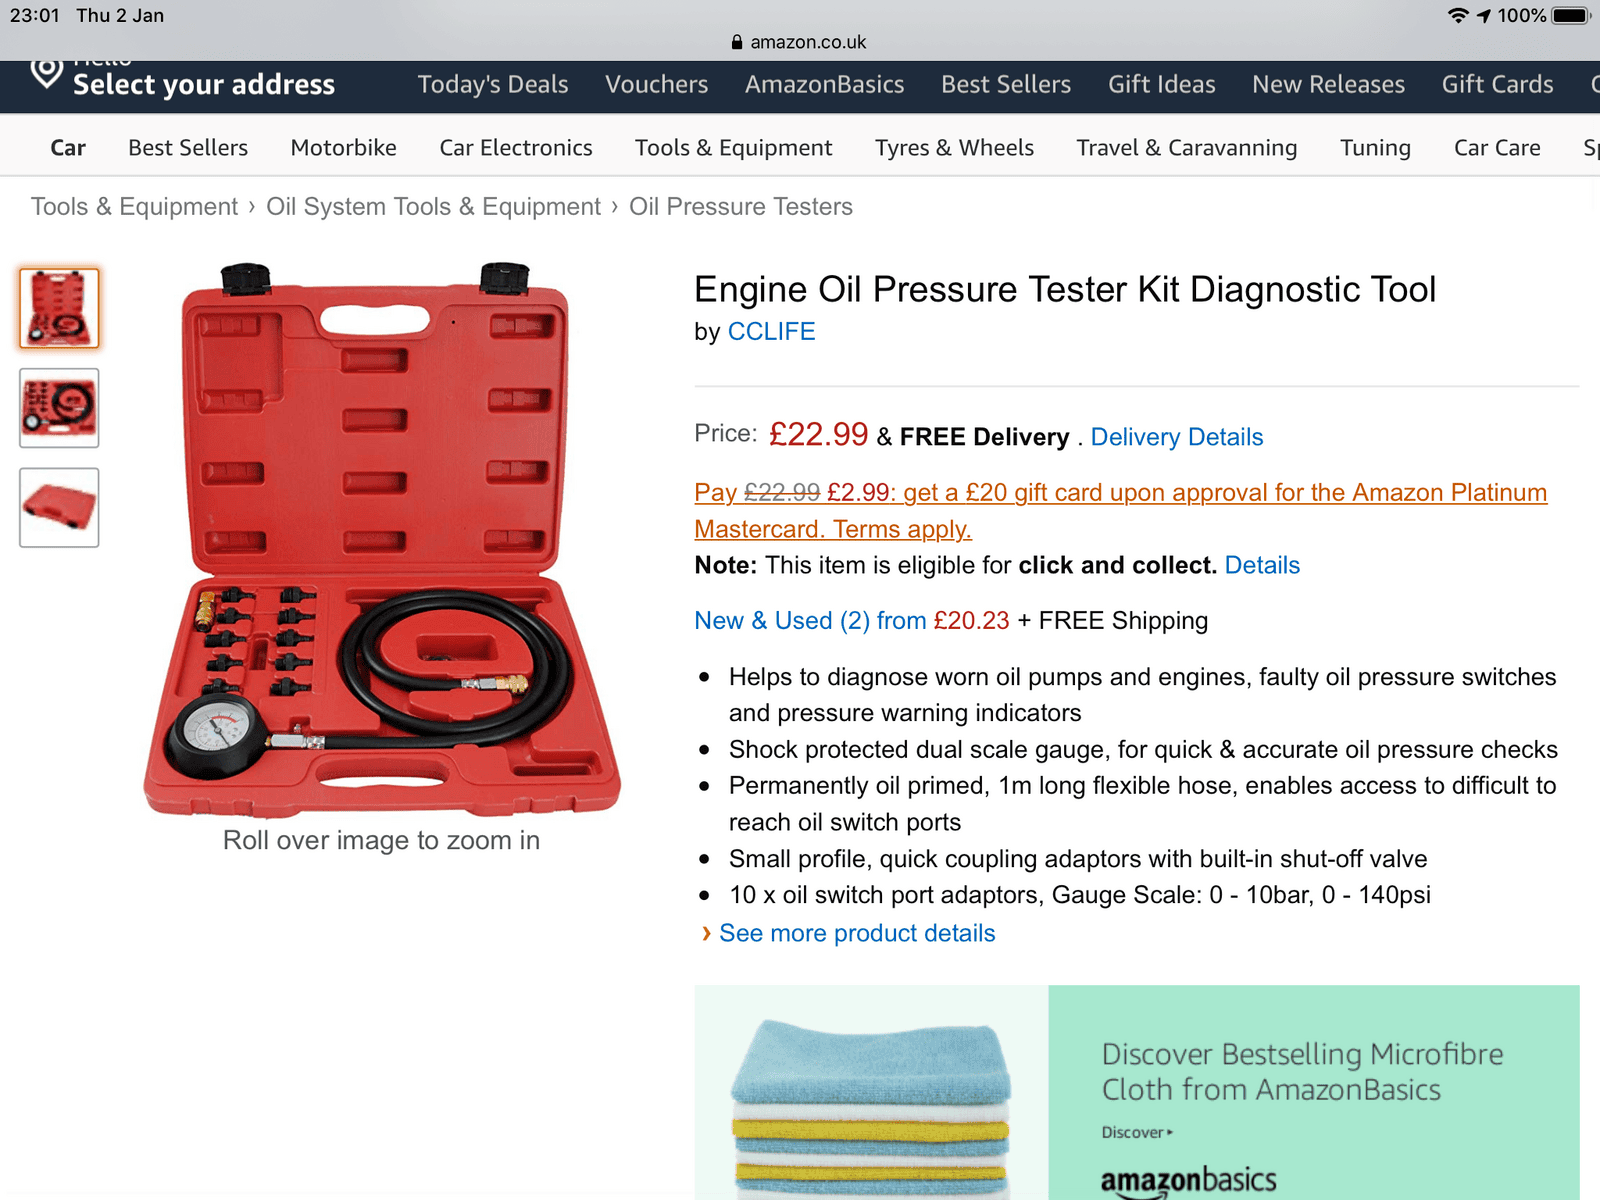Image resolution: width=1600 pixels, height=1200 pixels.
Task: Tap the padlock icon beside amazon.co.uk
Action: [737, 42]
